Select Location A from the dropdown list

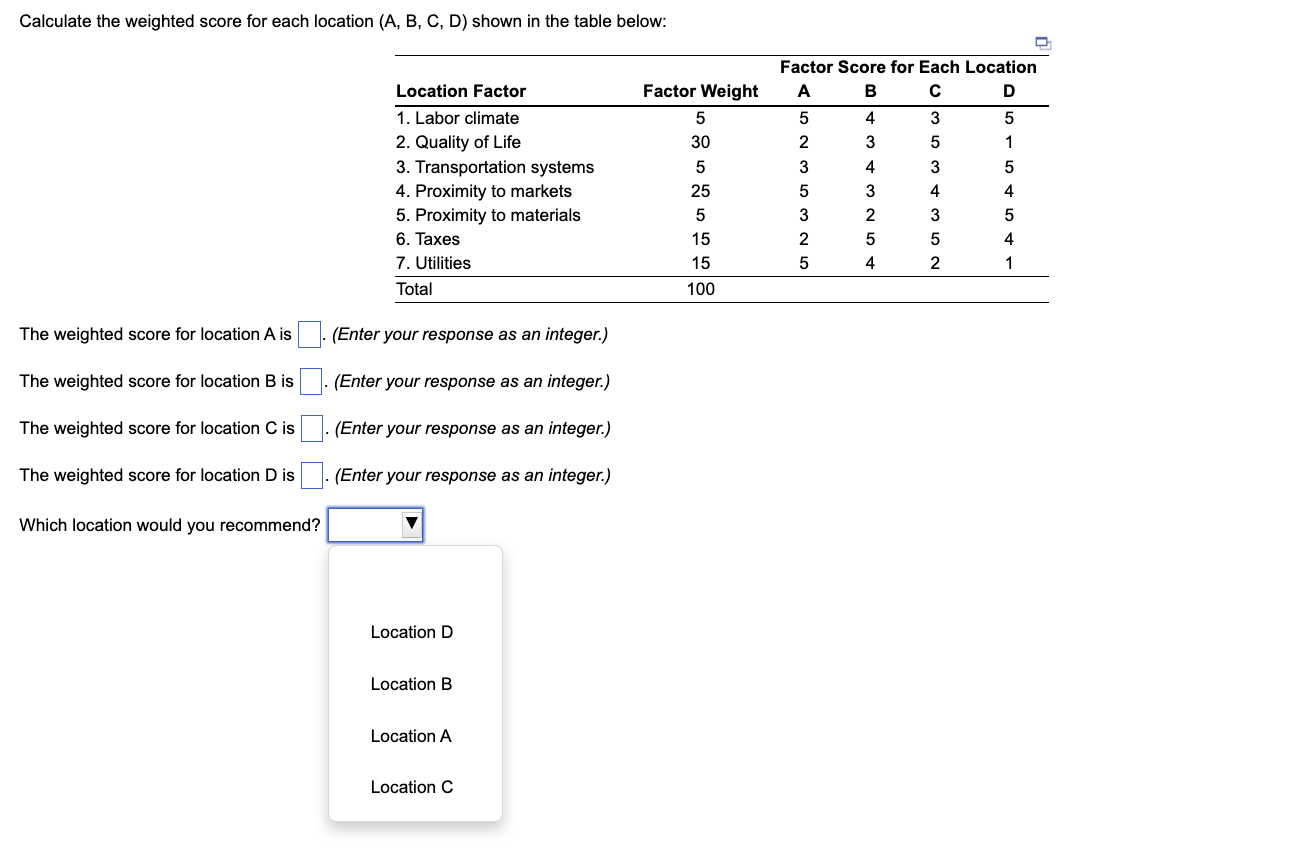coord(411,736)
